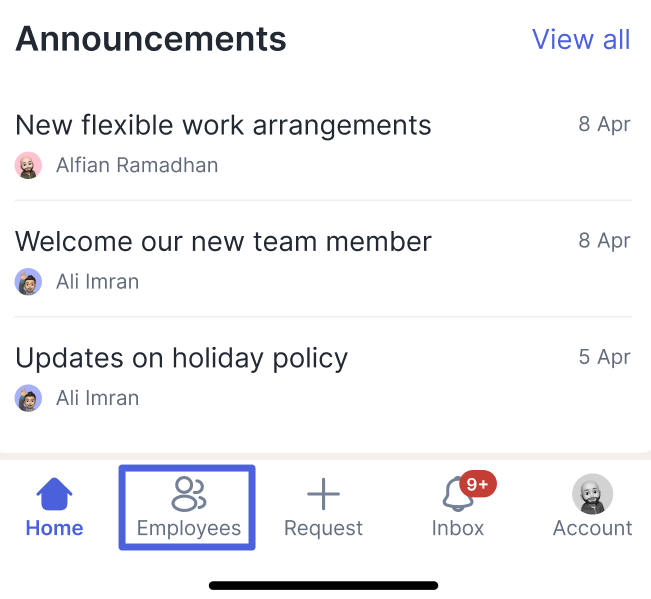
Task: Tap the Account profile avatar
Action: coord(592,494)
